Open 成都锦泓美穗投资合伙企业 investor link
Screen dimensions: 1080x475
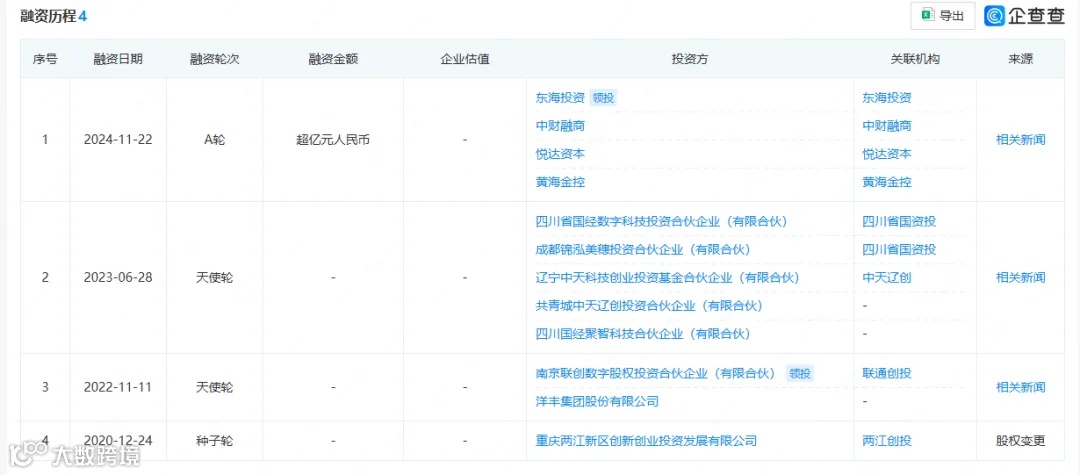click(x=643, y=249)
